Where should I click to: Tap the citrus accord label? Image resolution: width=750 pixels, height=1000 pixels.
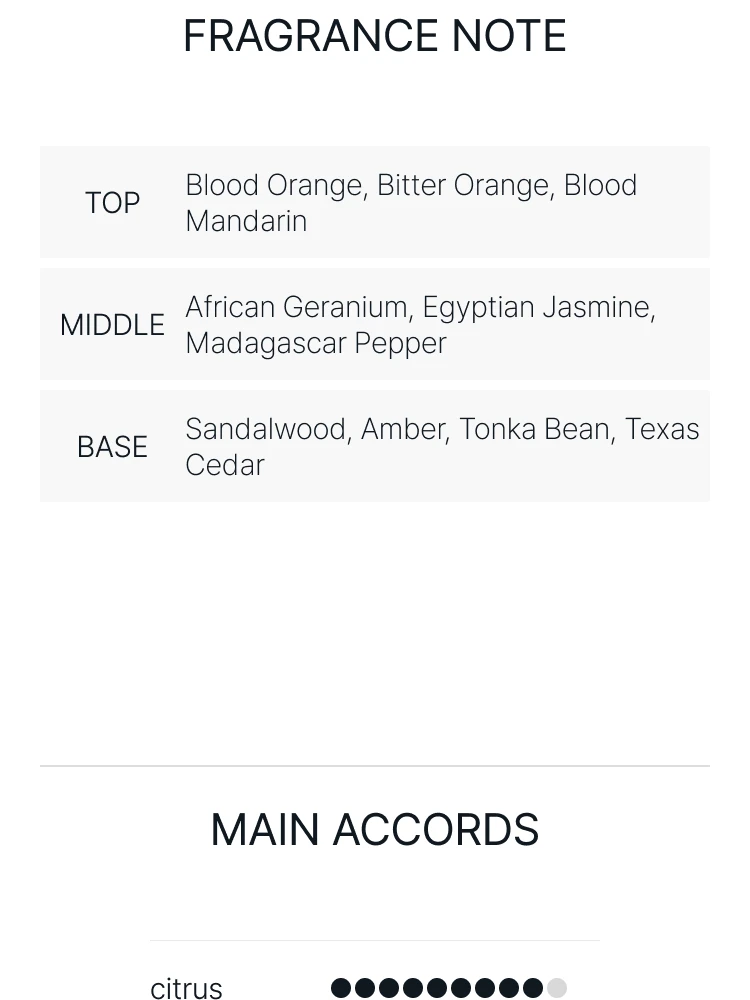pos(186,988)
